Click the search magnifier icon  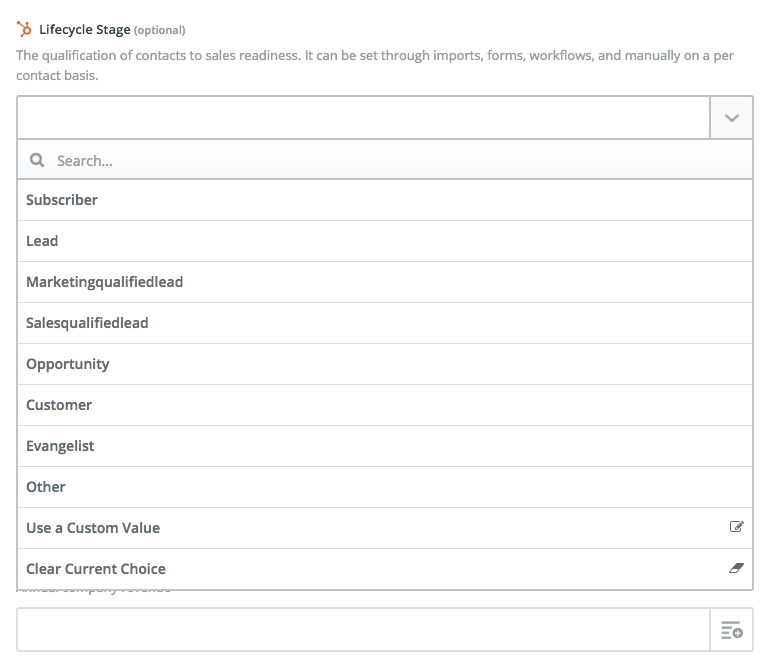click(x=37, y=160)
